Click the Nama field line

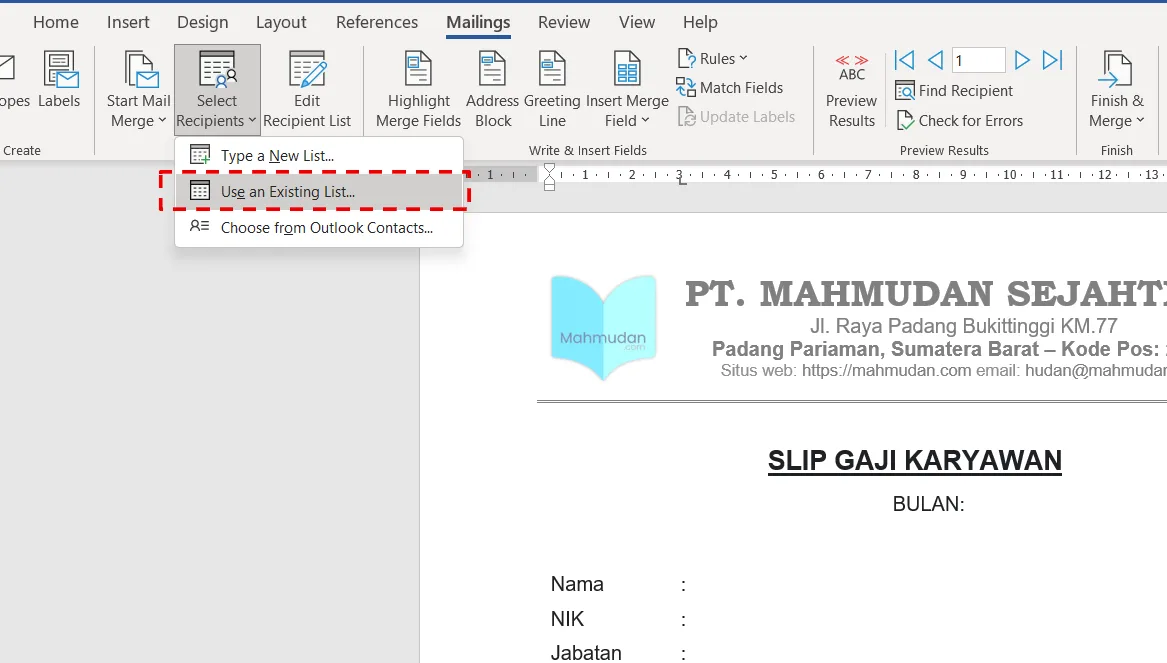[x=618, y=584]
